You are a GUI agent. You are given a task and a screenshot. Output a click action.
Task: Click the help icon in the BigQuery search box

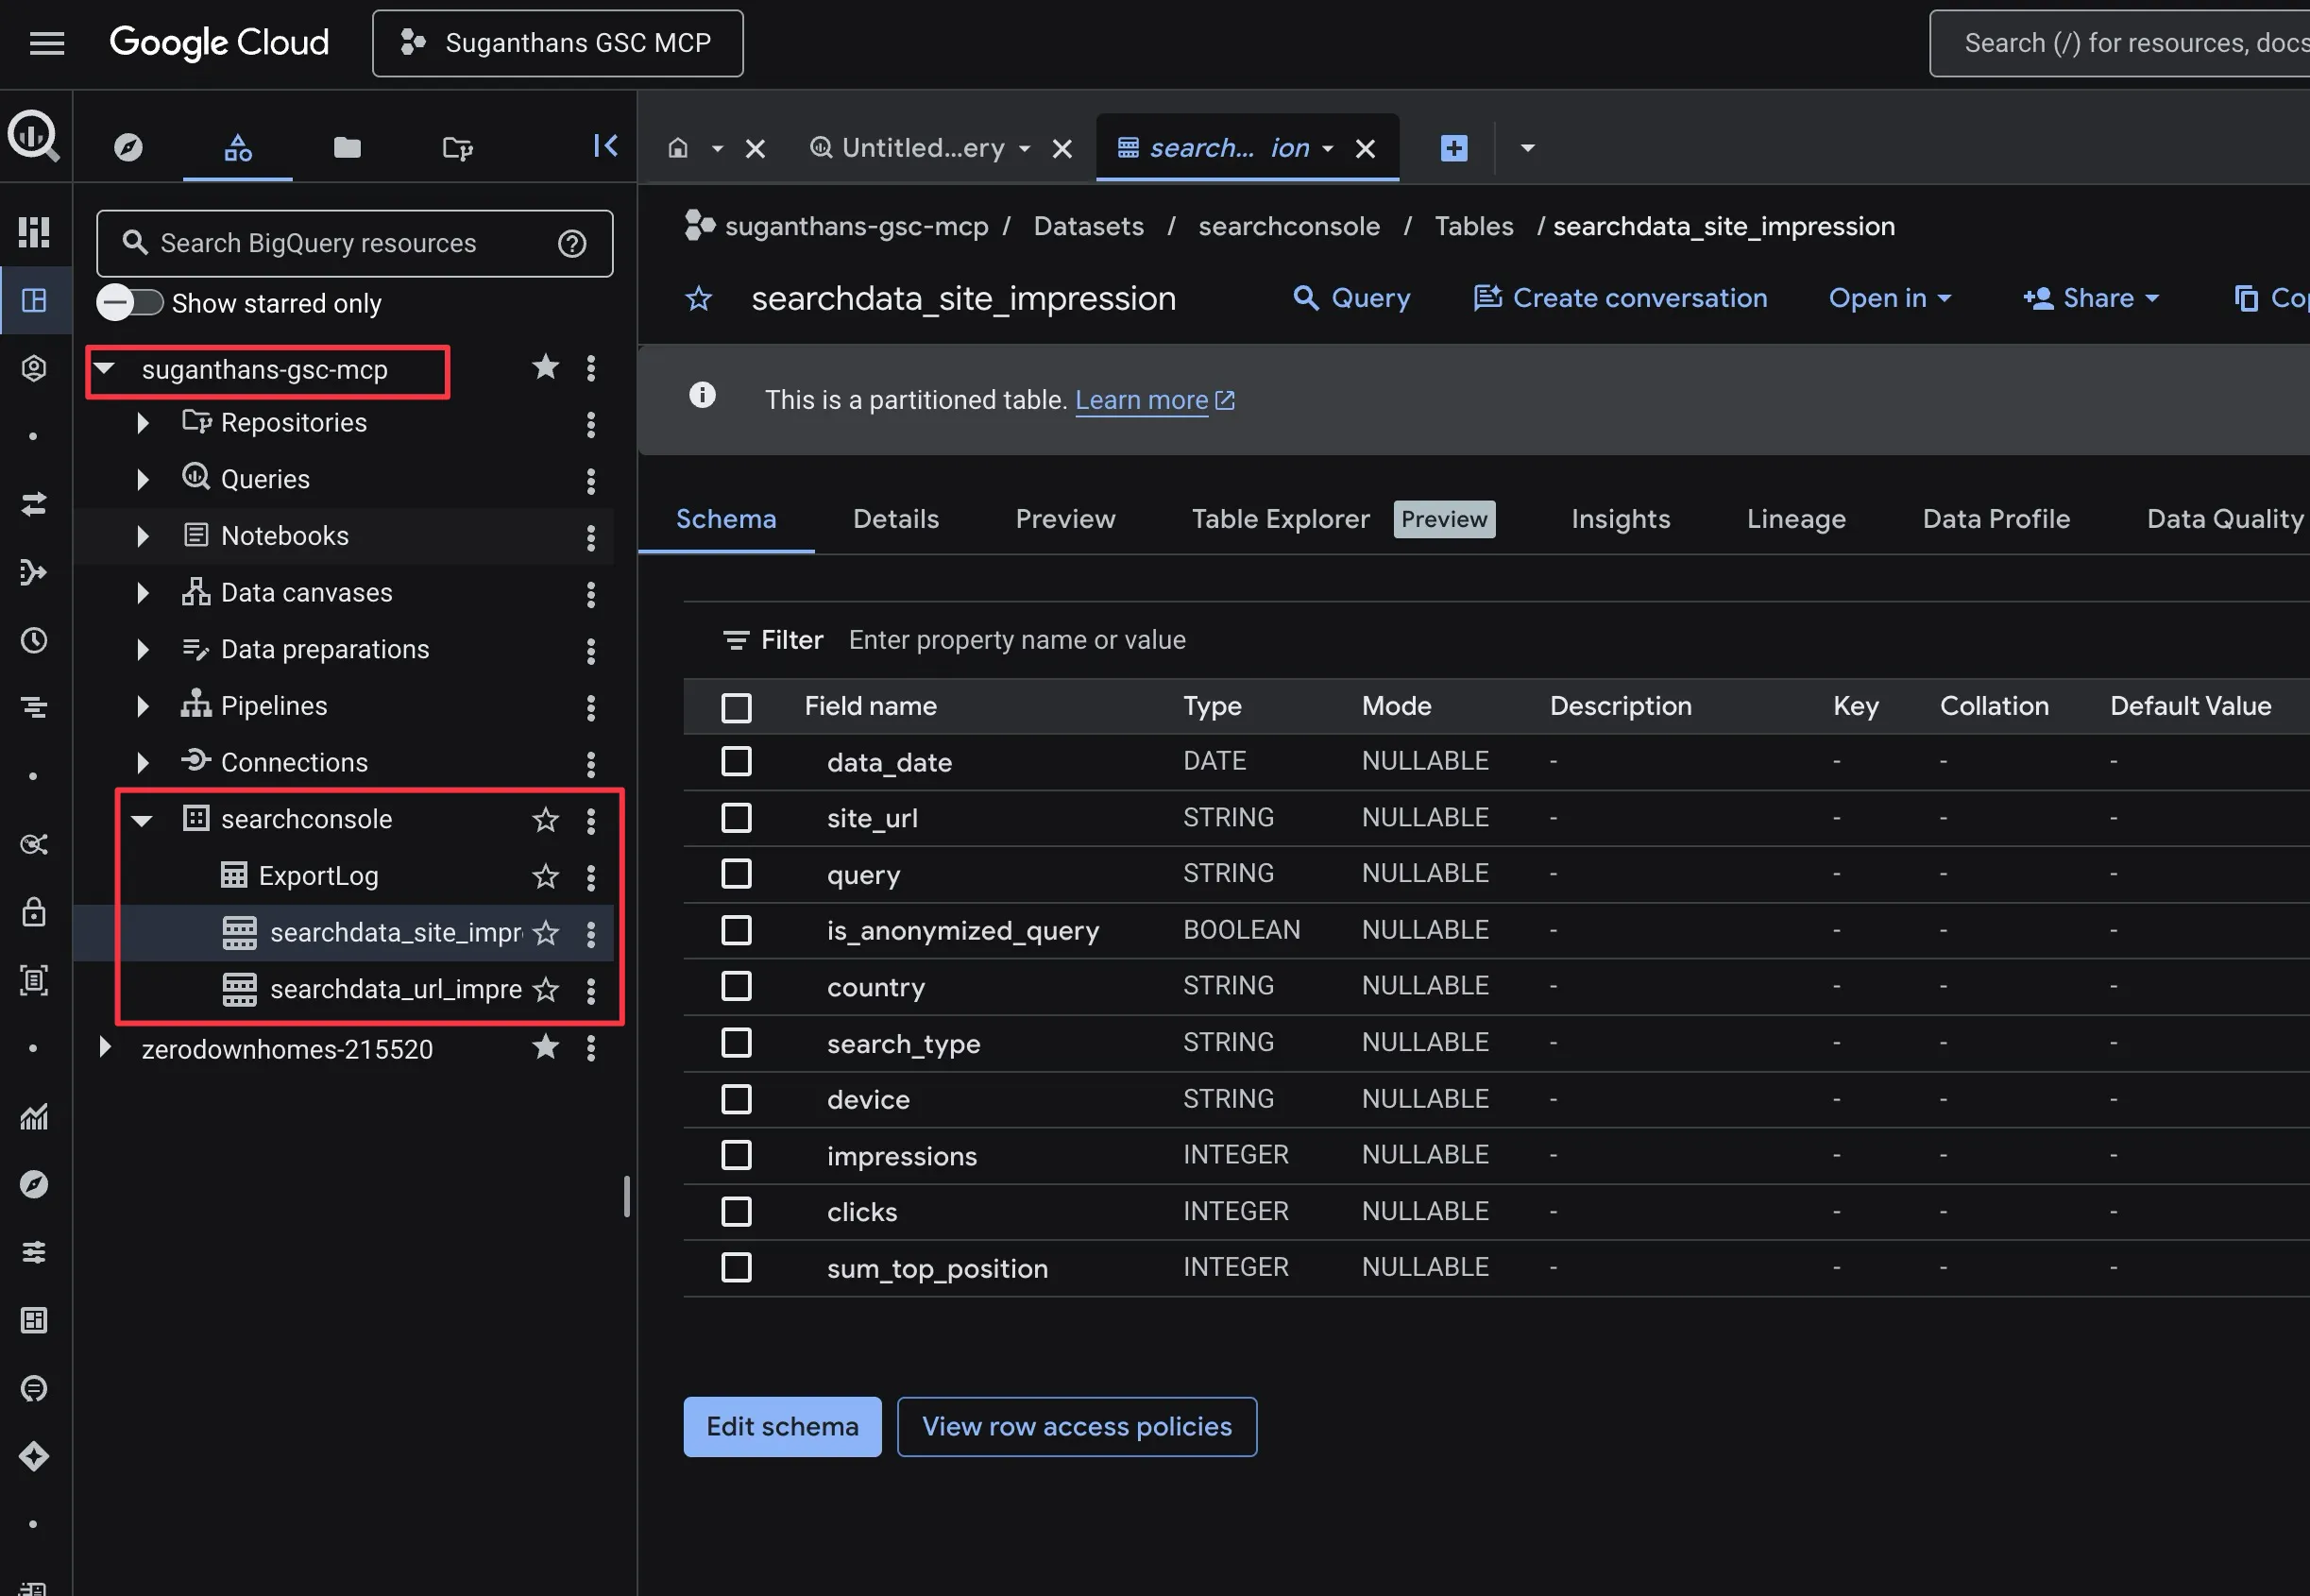pyautogui.click(x=572, y=243)
